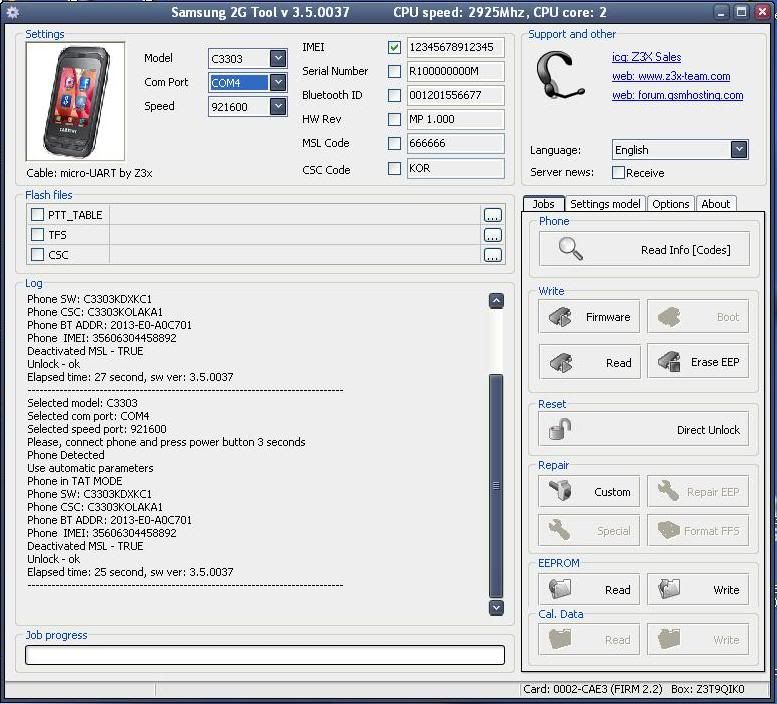Click the HW Rev input field
Screen dimensions: 777x704
point(455,119)
